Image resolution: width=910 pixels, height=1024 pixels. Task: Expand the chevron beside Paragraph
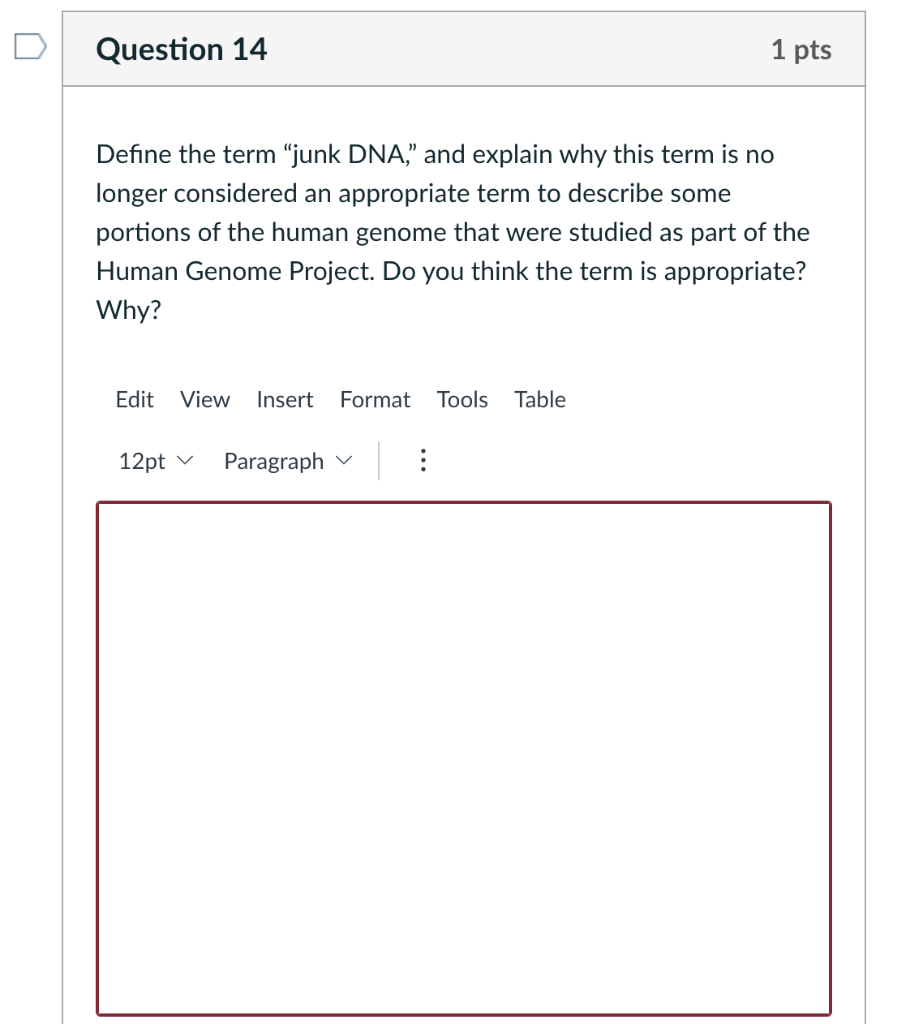pyautogui.click(x=344, y=462)
